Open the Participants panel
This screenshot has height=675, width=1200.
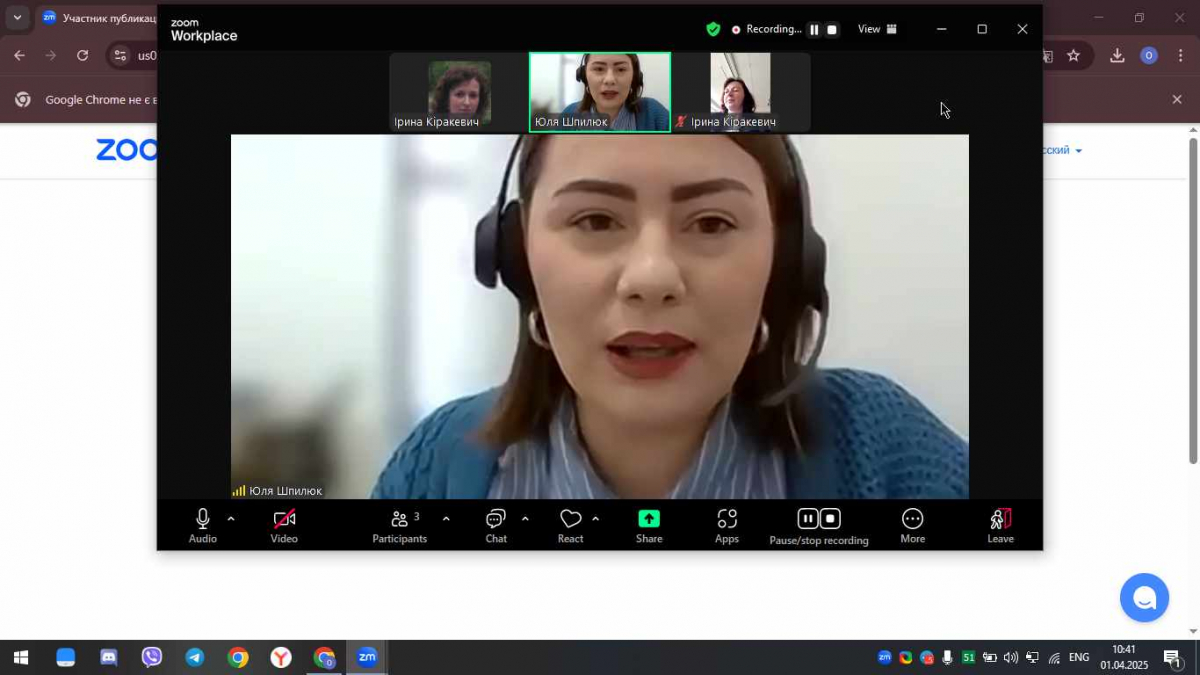(400, 525)
